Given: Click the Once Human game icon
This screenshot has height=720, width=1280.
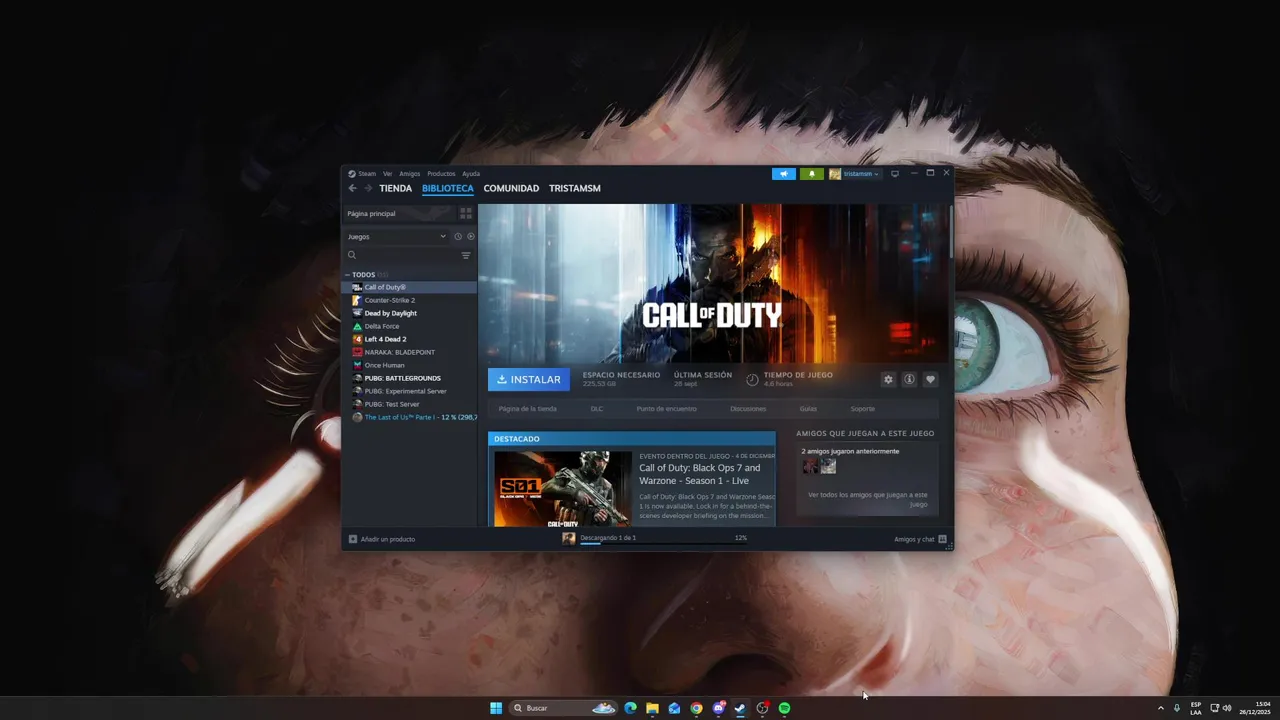Looking at the screenshot, I should tap(357, 365).
